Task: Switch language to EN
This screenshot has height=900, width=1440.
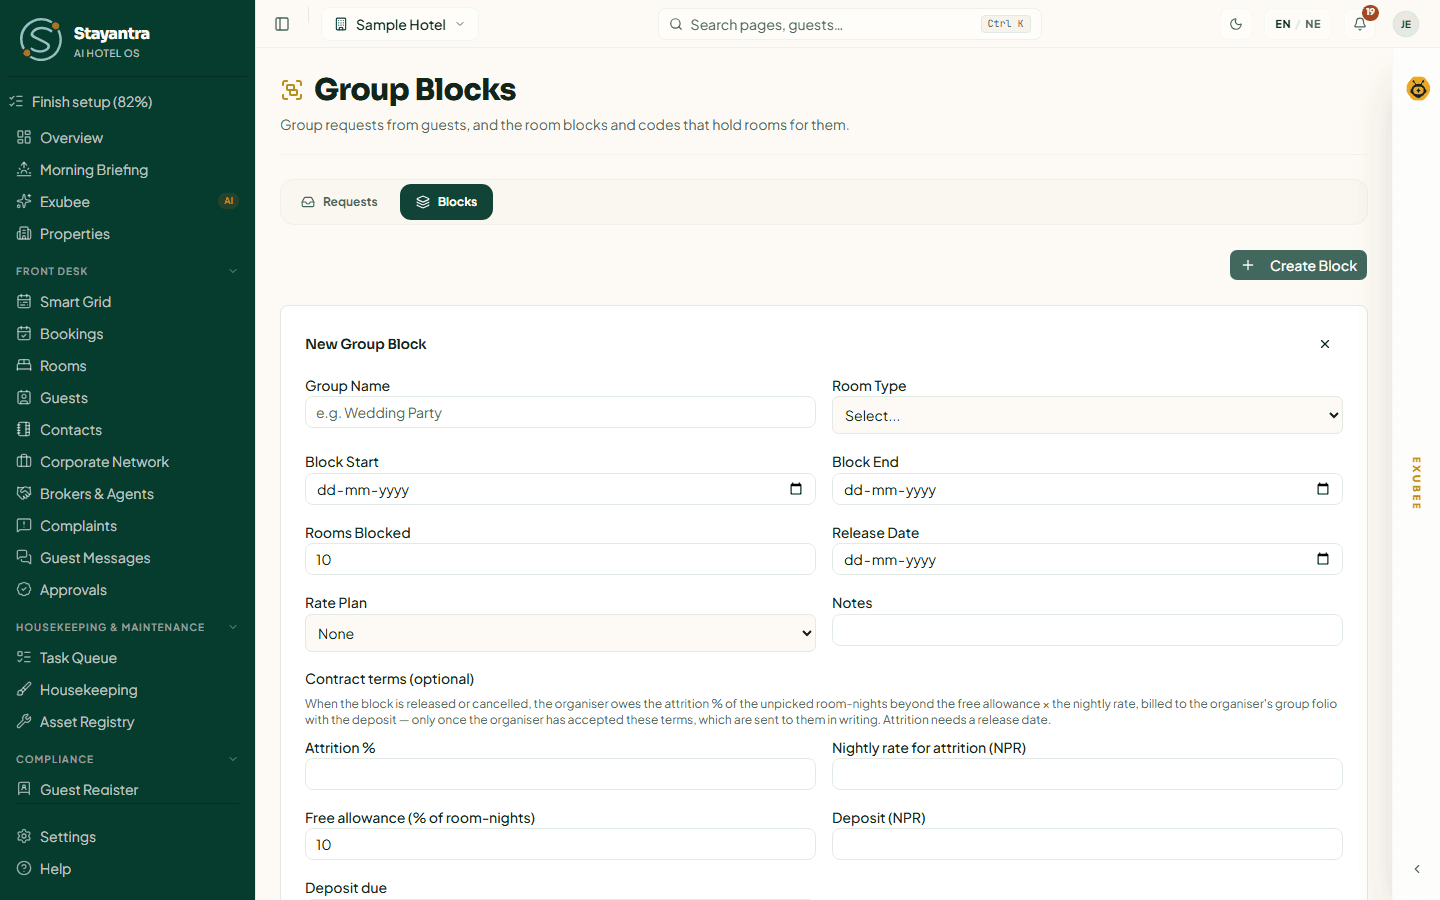Action: (x=1283, y=24)
